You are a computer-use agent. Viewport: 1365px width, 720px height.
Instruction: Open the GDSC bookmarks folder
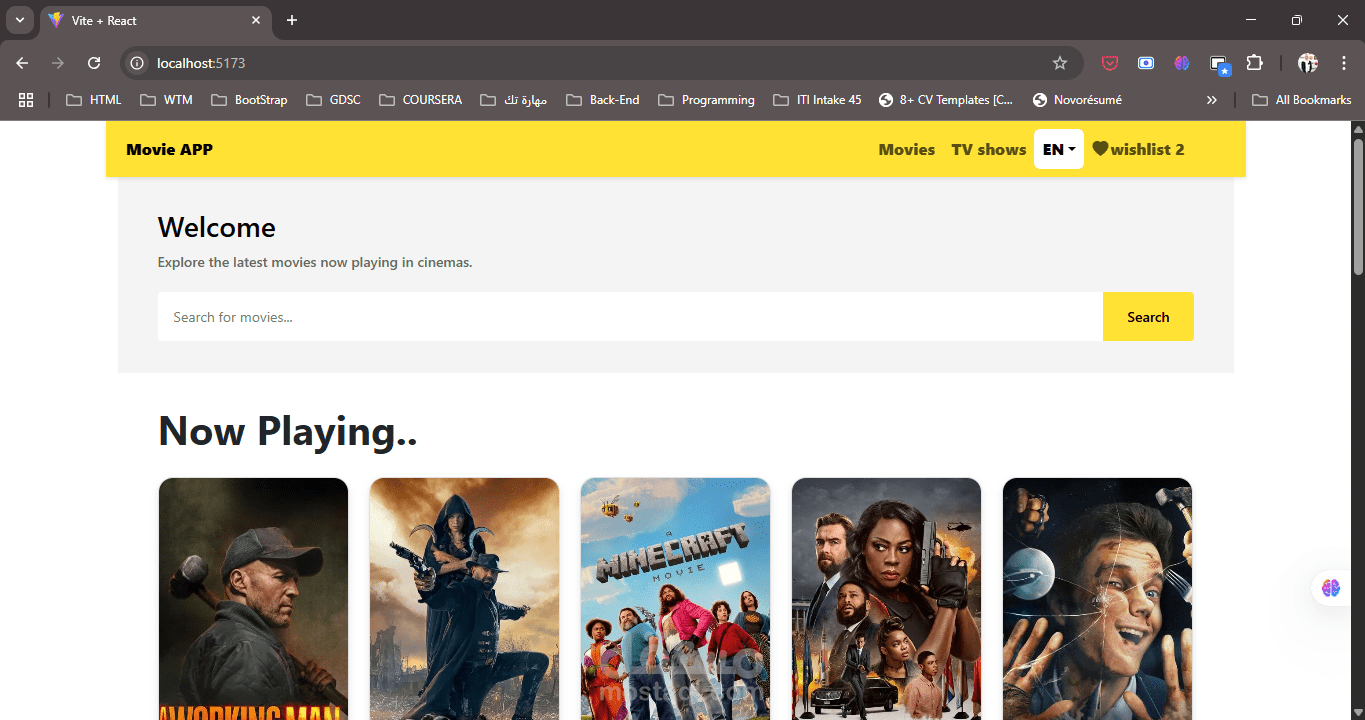click(x=333, y=100)
